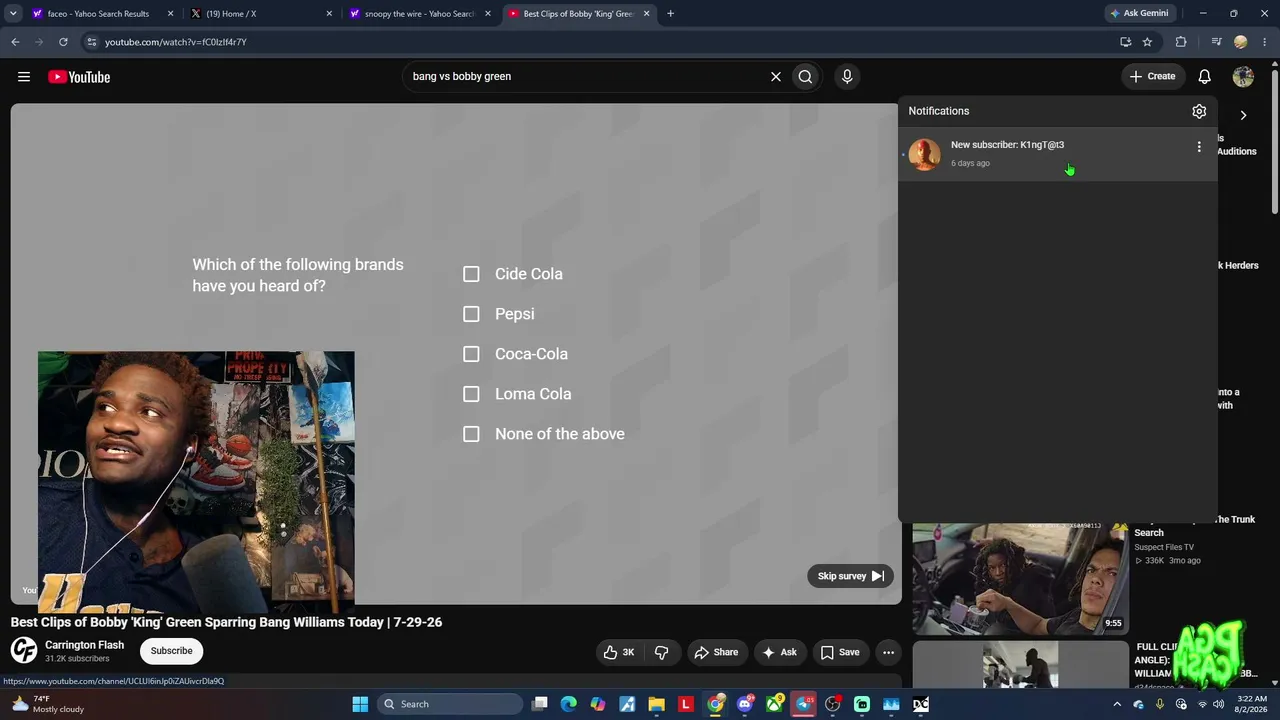Open options for the K1ngT@t3 notification
This screenshot has width=1280, height=720.
[1199, 147]
